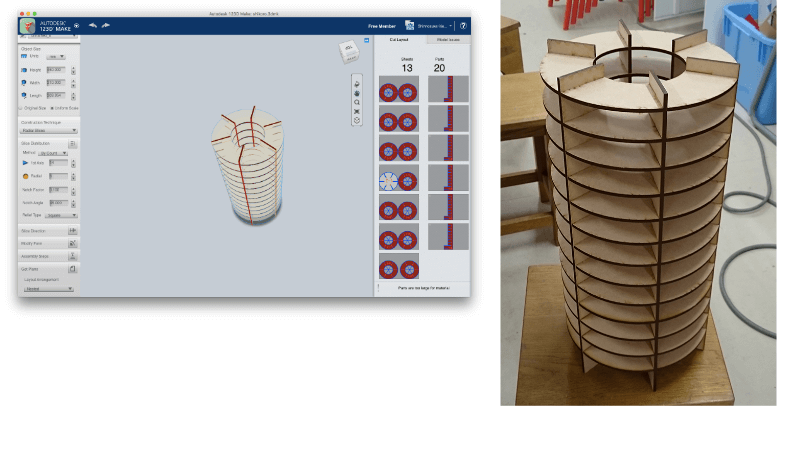Open the settings gear beside the logo
Viewport: 800px width, 457px height.
click(77, 26)
